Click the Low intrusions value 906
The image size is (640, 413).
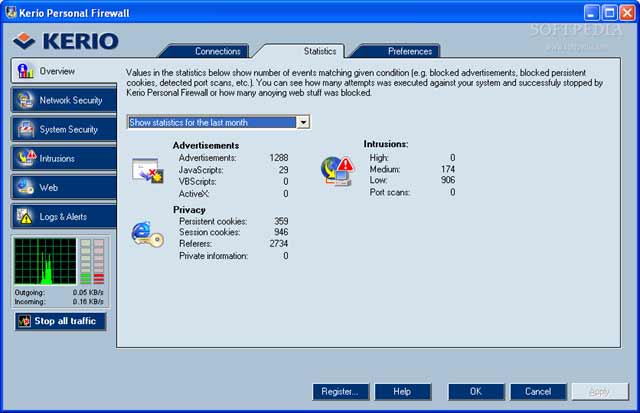(x=448, y=180)
